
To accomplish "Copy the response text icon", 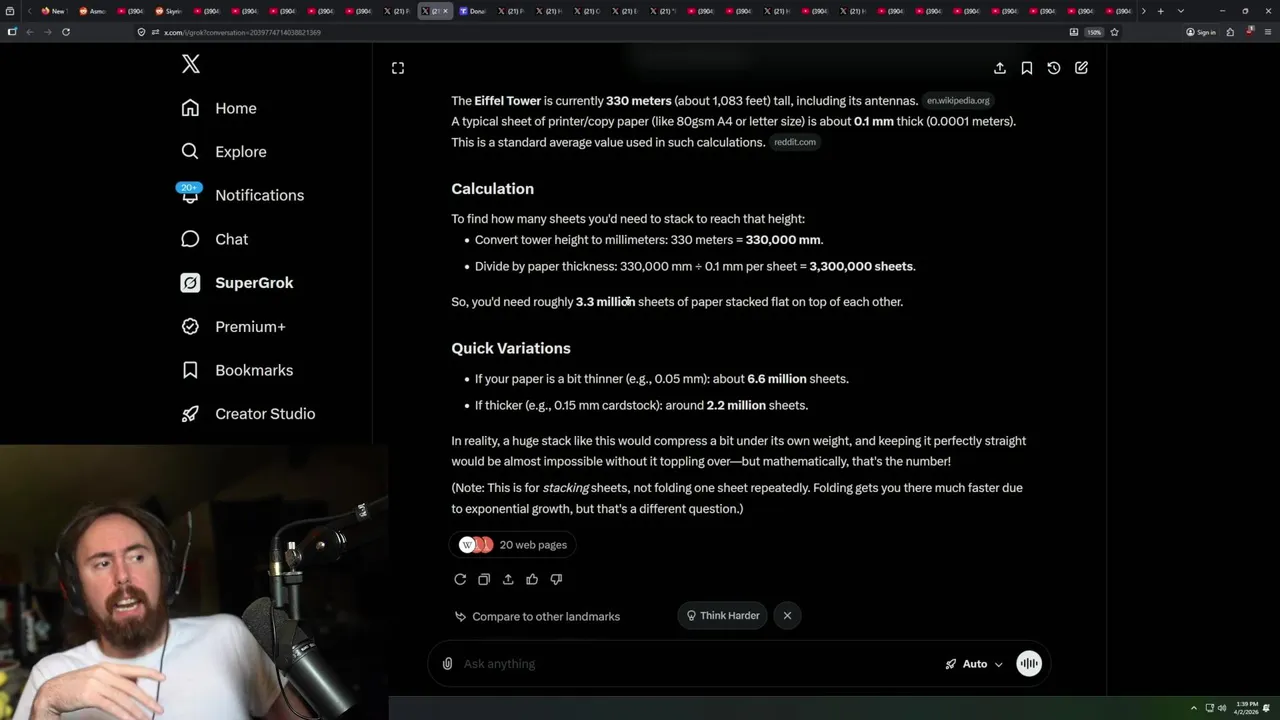I will click(x=484, y=579).
